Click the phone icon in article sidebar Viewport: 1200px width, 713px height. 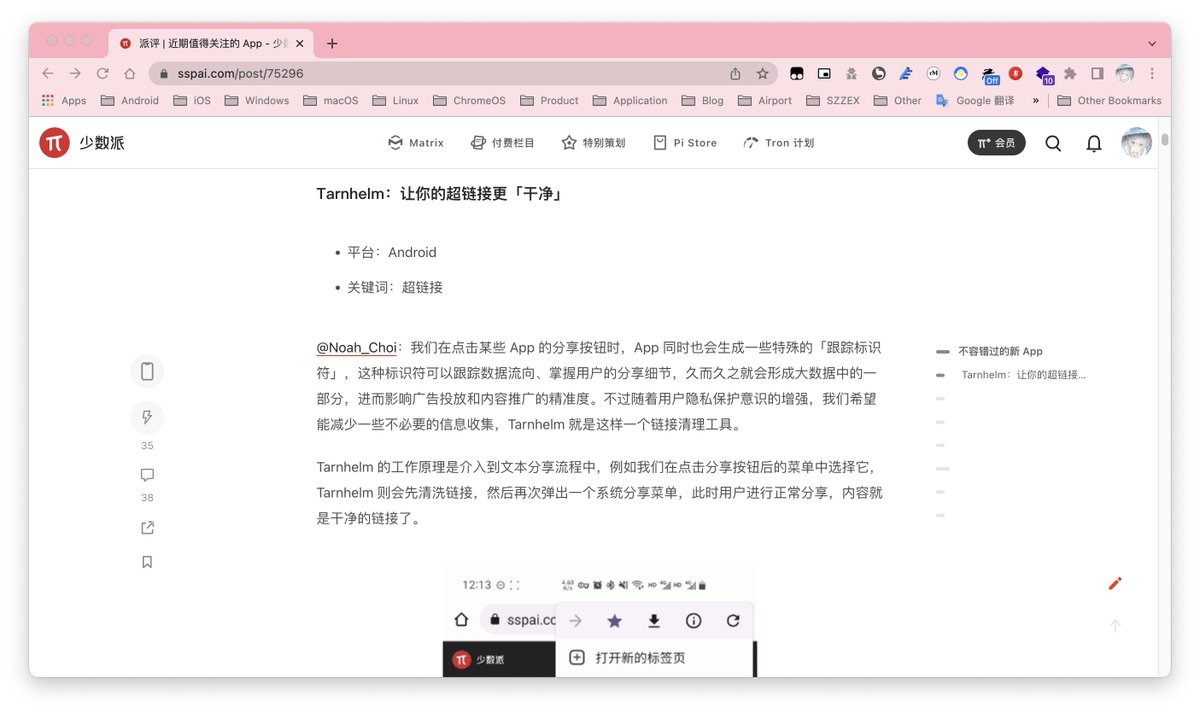coord(147,371)
